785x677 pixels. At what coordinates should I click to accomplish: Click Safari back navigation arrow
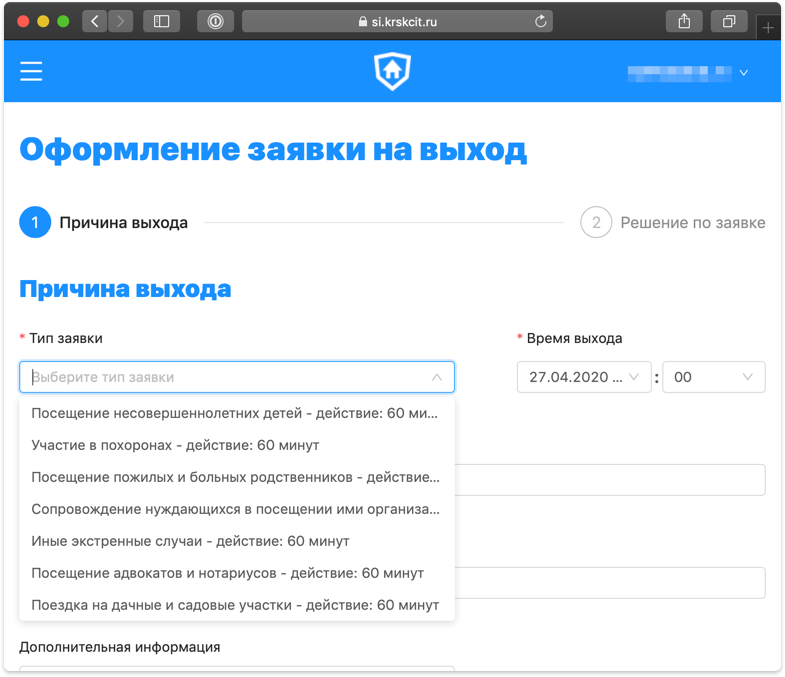pos(95,21)
